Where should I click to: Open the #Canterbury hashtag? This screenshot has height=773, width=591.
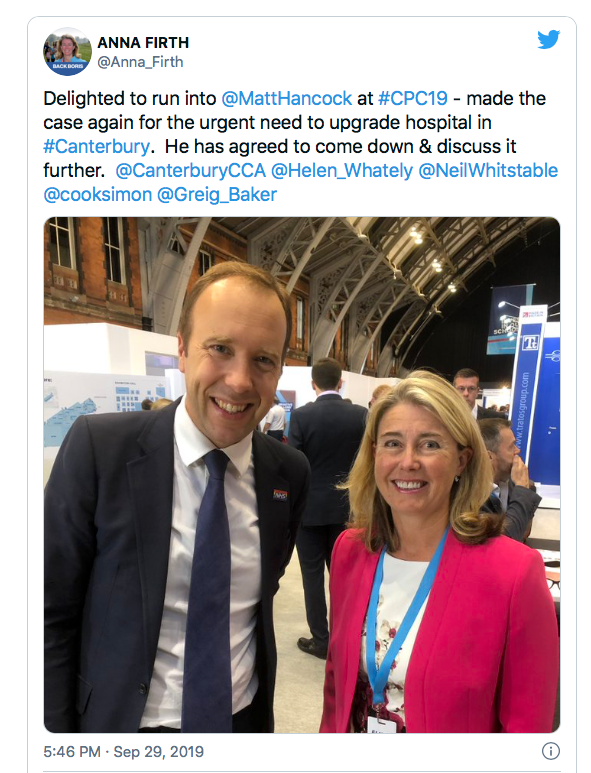click(x=96, y=146)
